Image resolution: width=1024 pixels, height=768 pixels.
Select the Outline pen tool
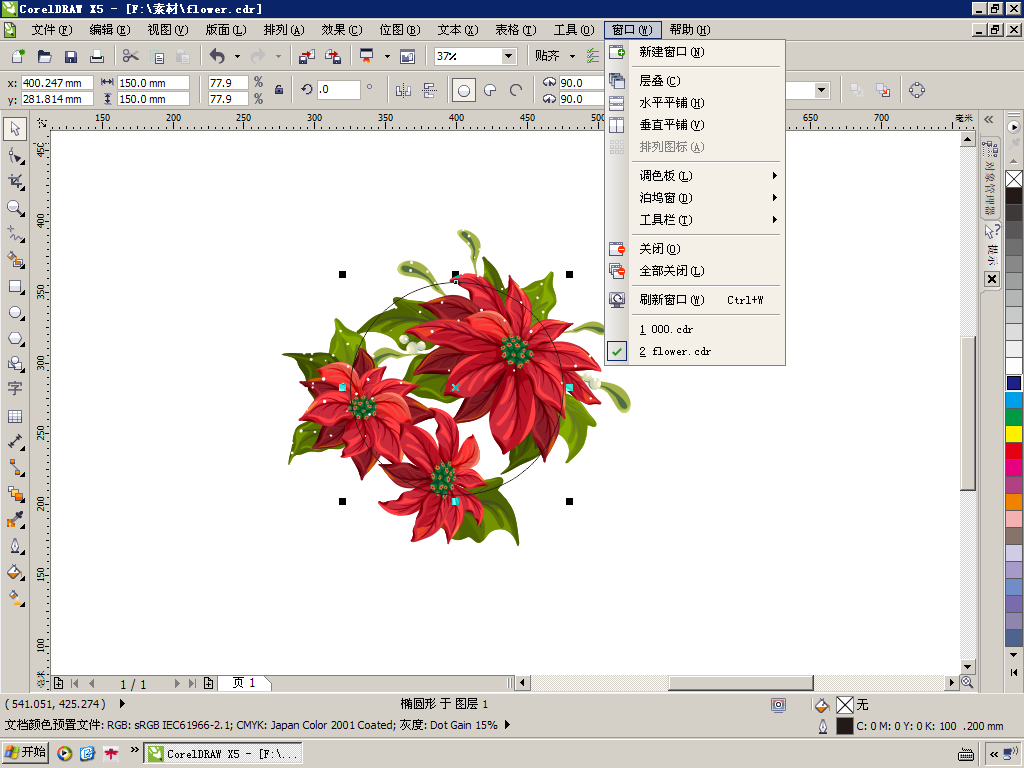[14, 546]
